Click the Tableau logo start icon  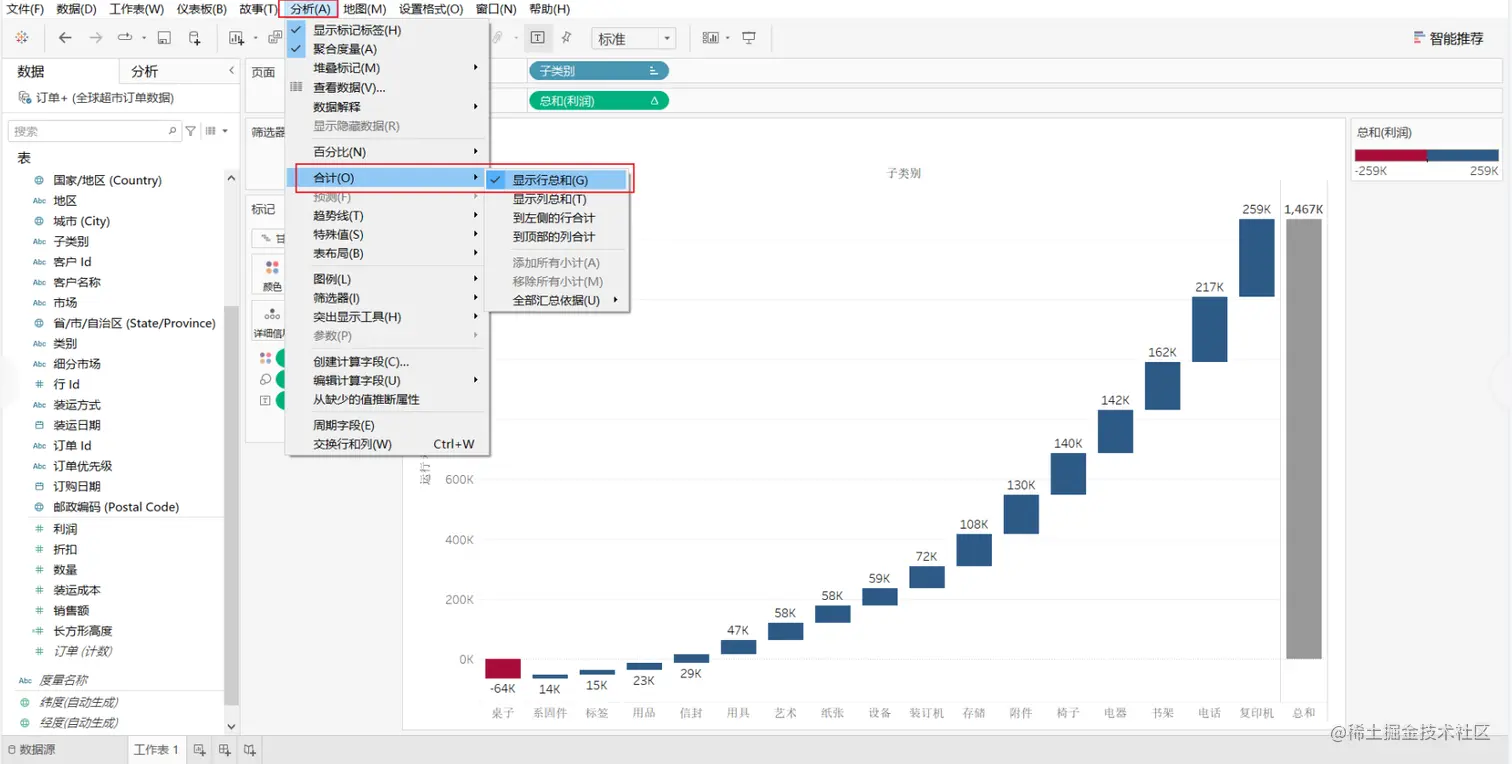[22, 38]
